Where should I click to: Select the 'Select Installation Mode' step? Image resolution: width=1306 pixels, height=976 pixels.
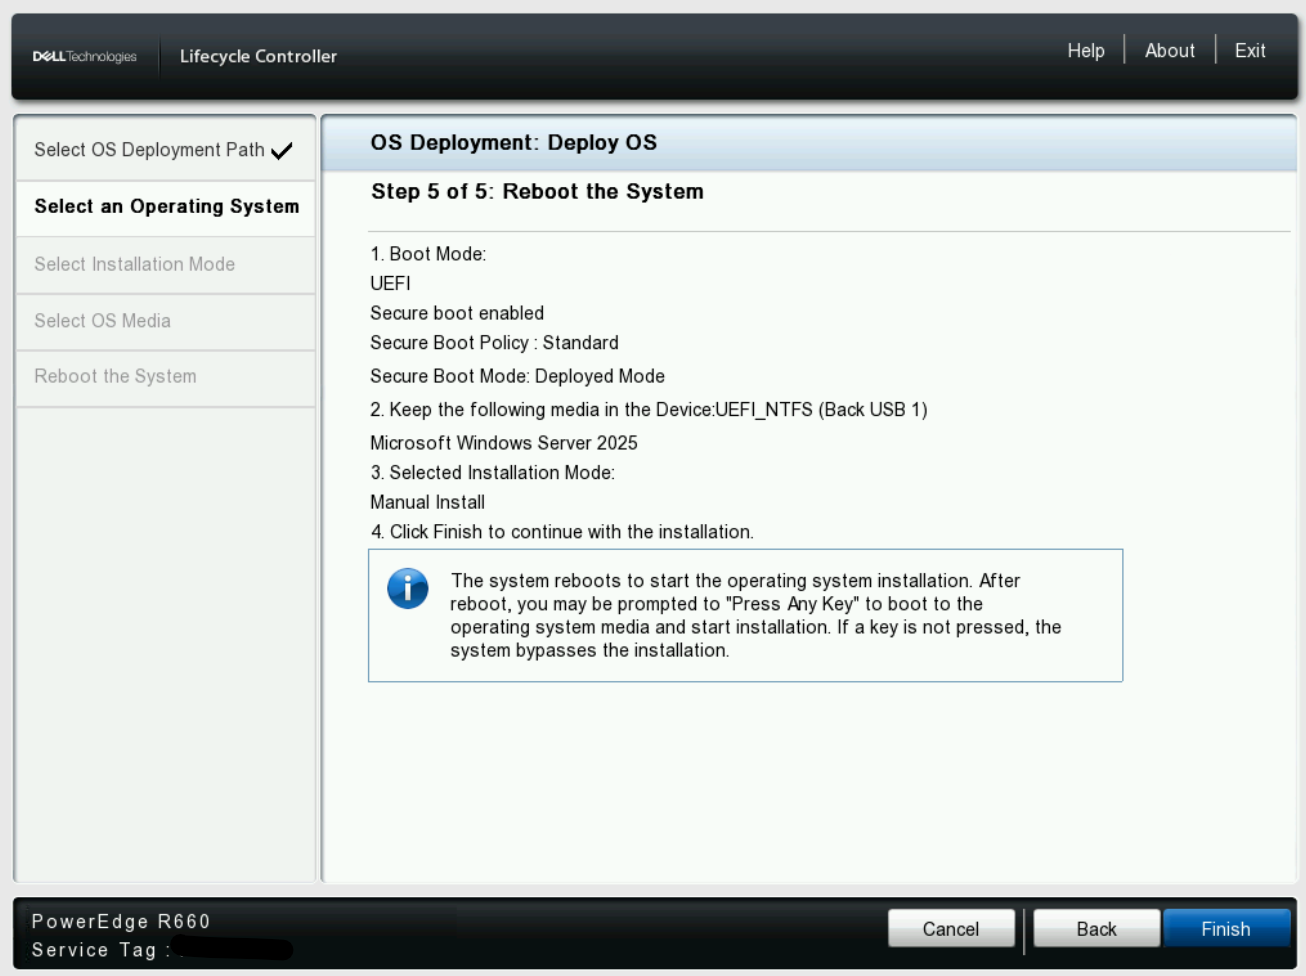[x=166, y=265]
